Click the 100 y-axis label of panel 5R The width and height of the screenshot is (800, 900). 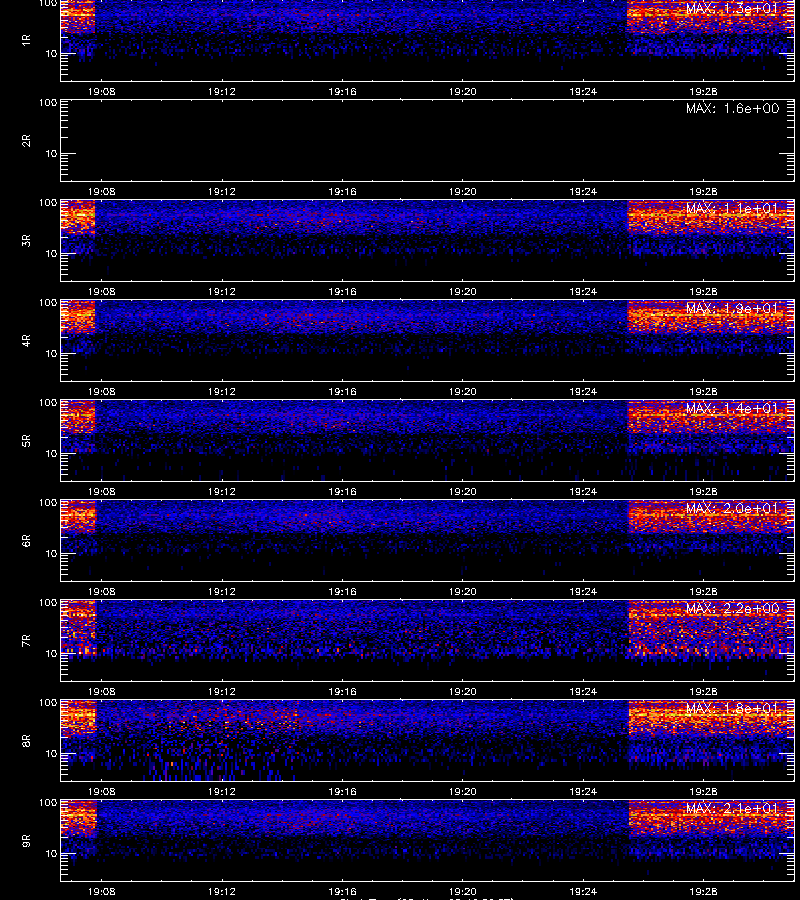(x=48, y=403)
